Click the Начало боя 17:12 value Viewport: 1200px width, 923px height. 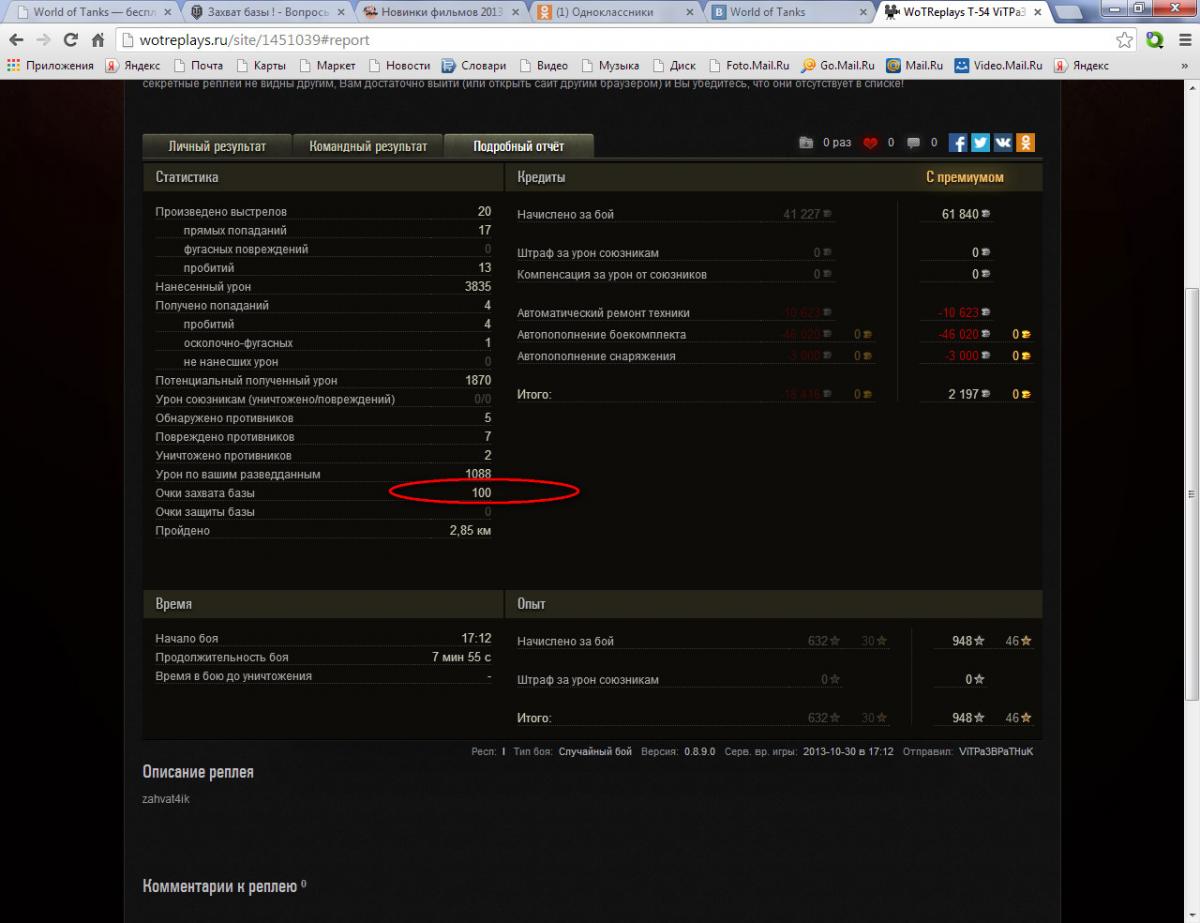[x=476, y=638]
